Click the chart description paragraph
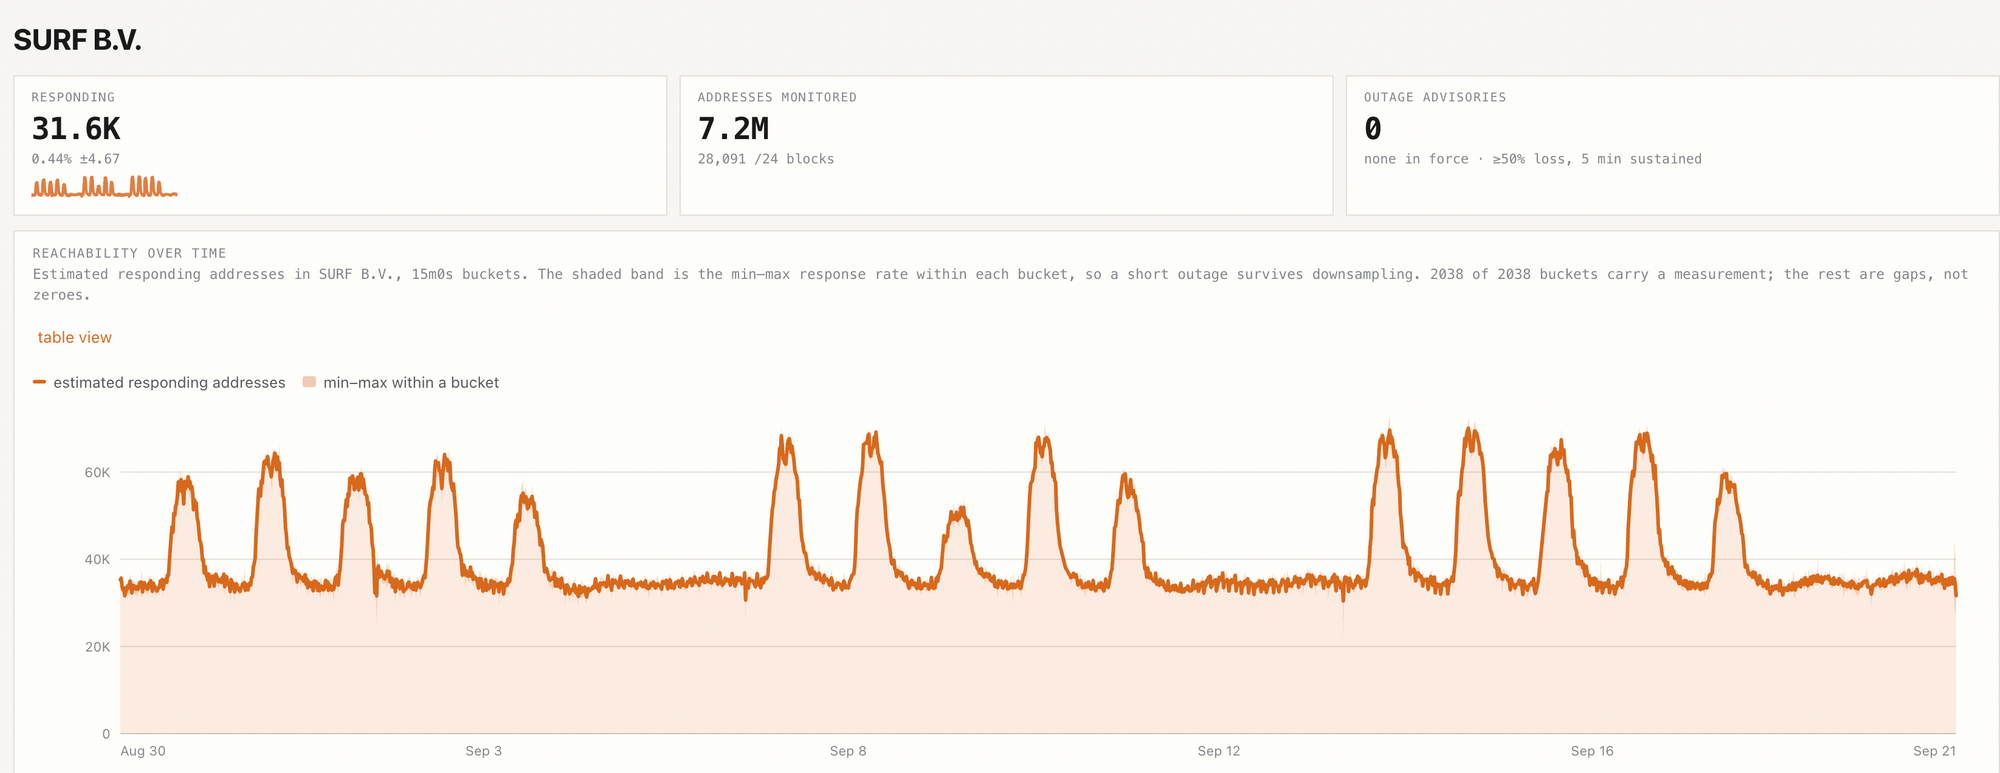The width and height of the screenshot is (2000, 773). (1000, 284)
